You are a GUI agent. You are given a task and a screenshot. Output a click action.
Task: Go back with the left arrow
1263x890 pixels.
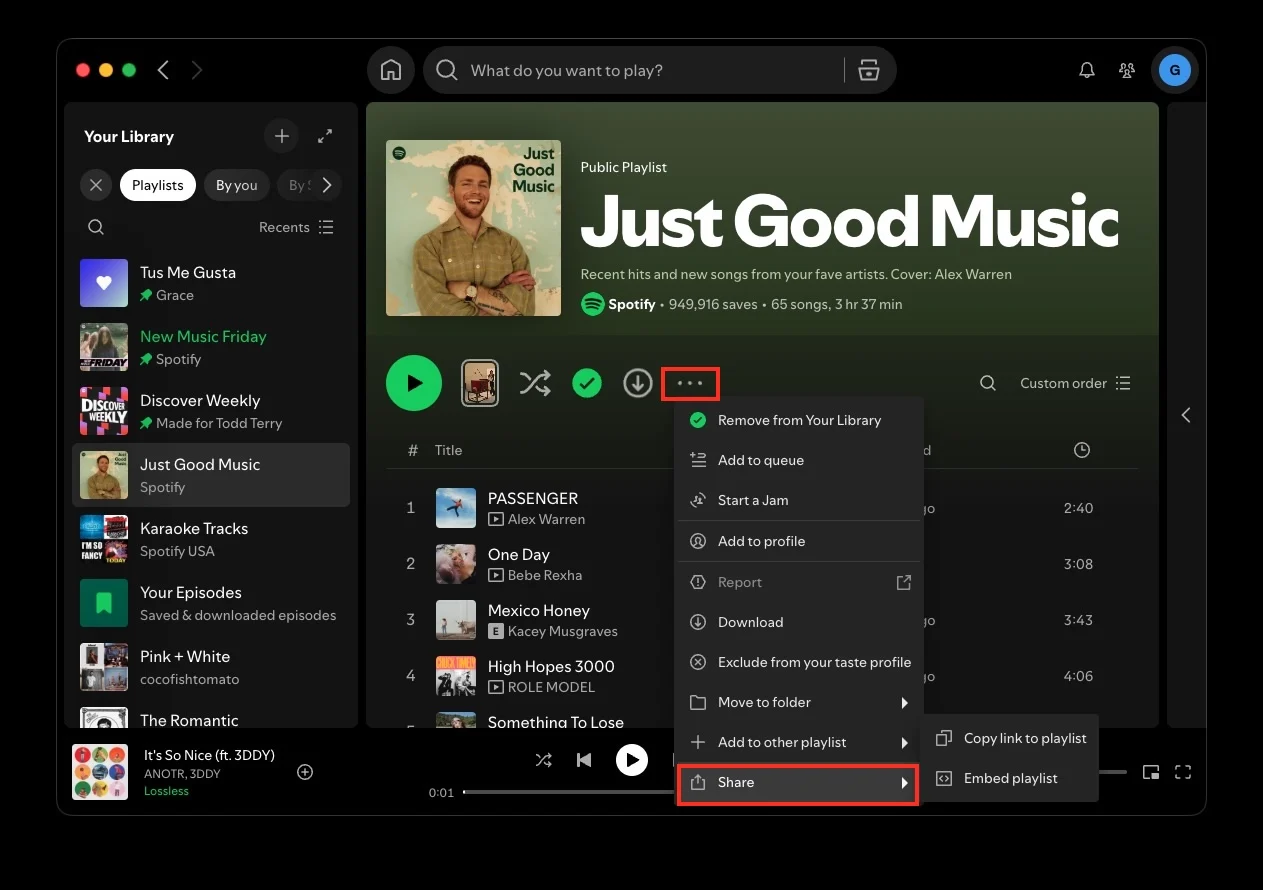163,70
